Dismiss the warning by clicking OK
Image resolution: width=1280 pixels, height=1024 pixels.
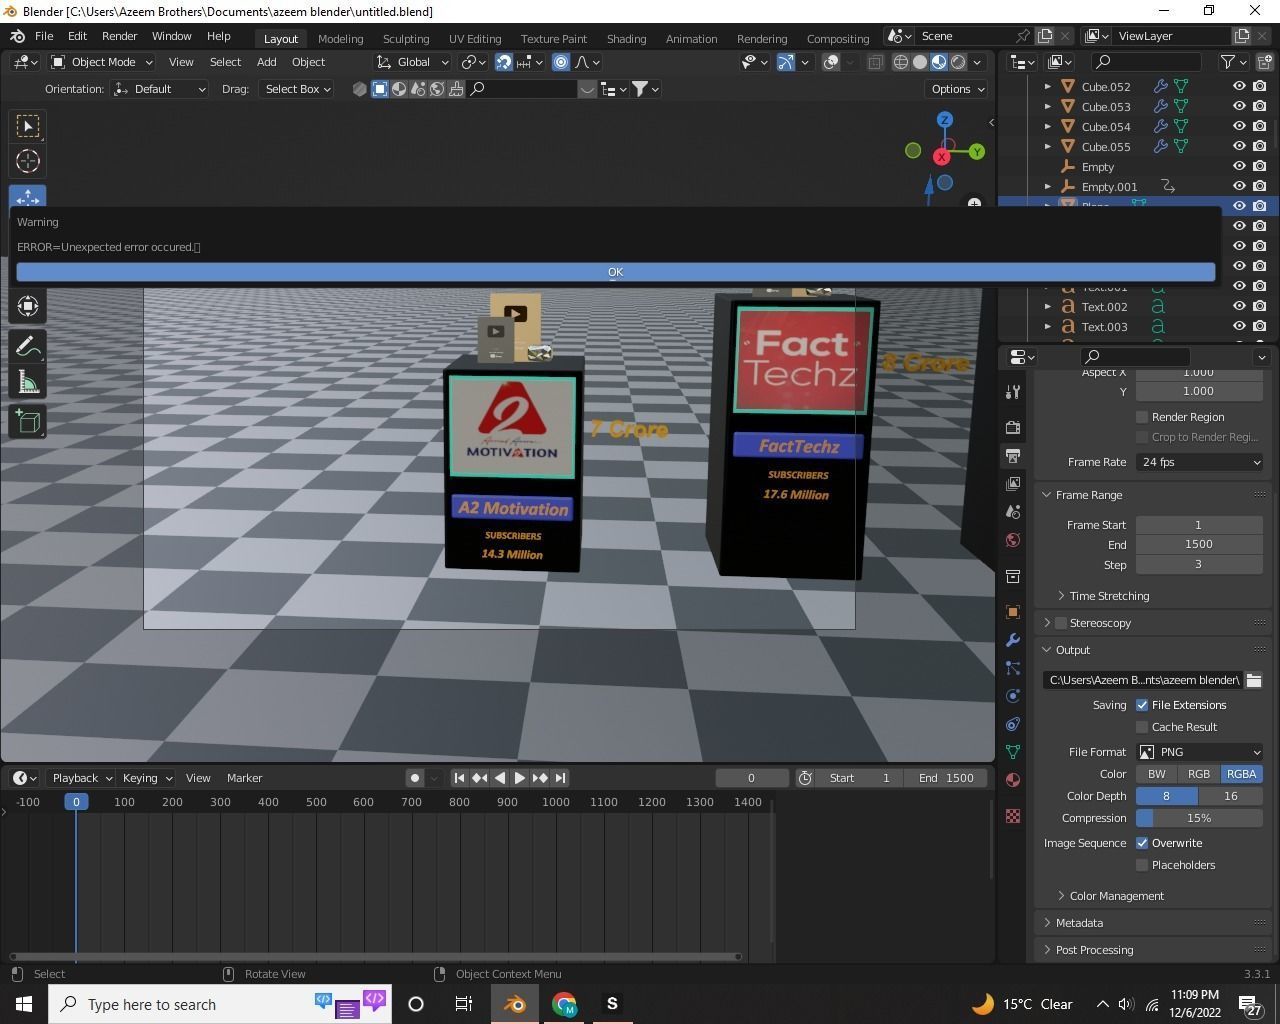coord(615,272)
